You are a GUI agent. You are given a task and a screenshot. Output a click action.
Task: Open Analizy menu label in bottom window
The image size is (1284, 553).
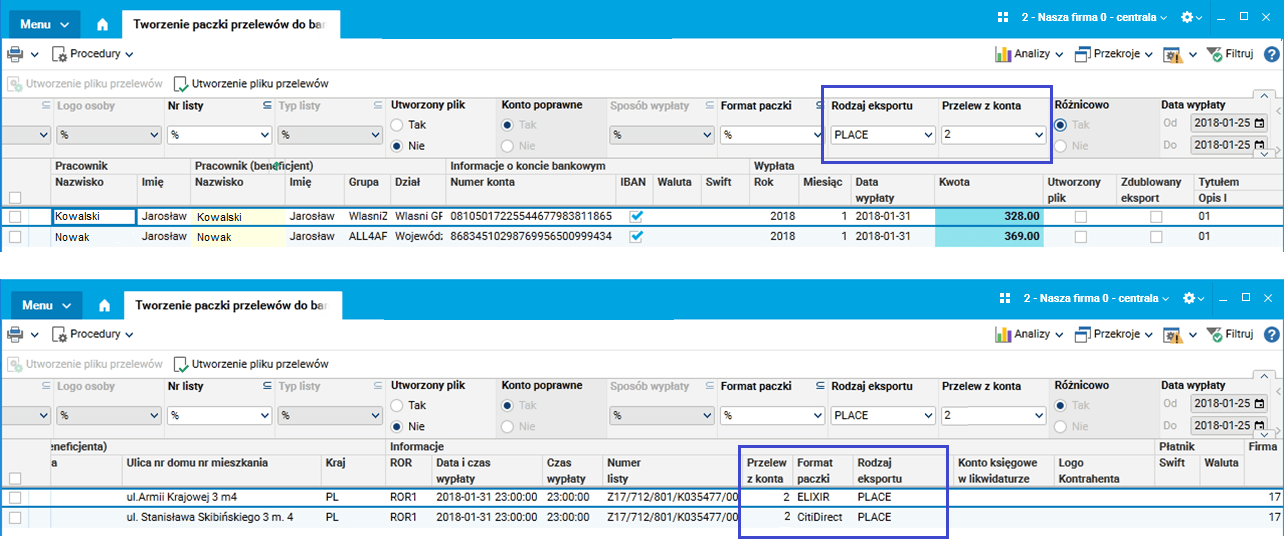click(x=1030, y=335)
